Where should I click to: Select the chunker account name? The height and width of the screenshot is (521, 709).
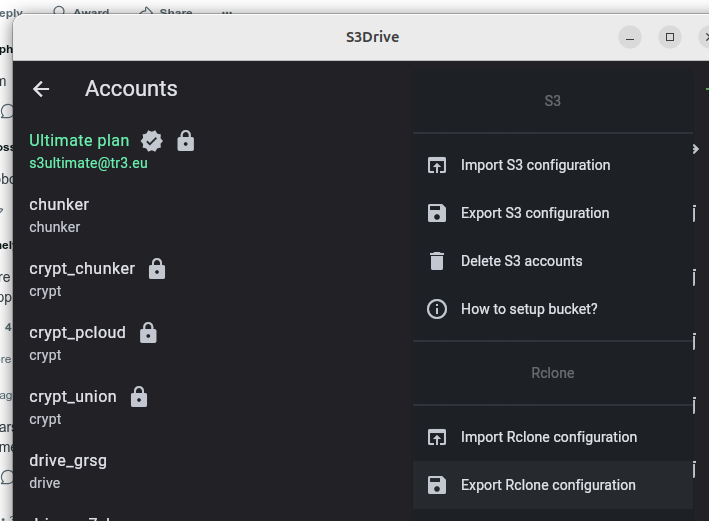59,204
